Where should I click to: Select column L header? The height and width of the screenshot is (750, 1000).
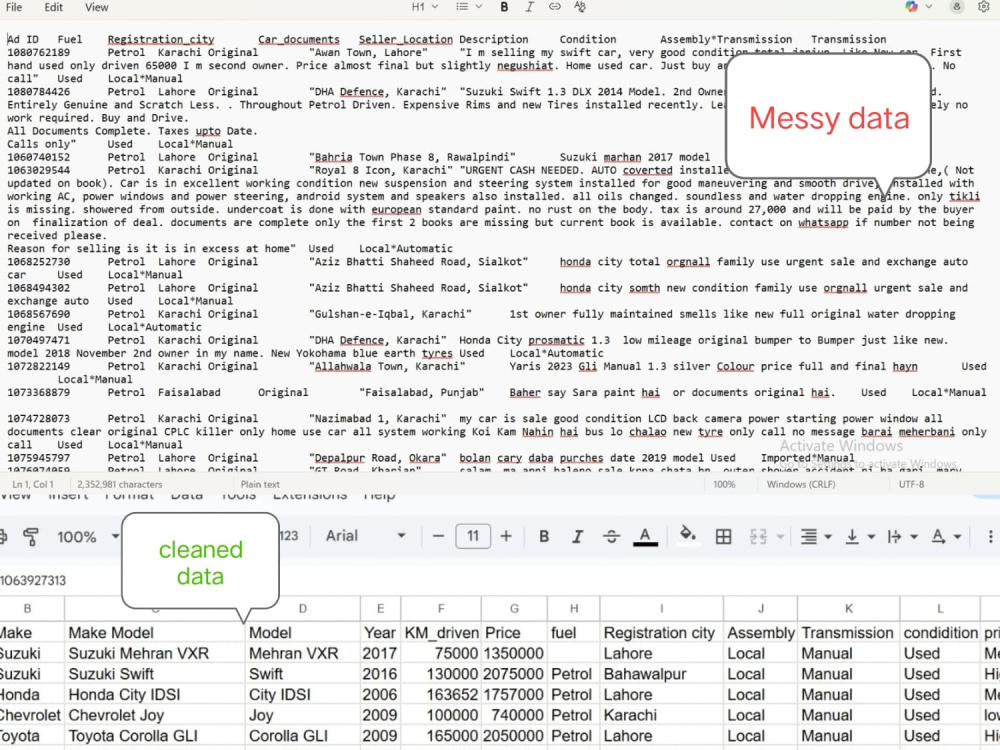pos(939,608)
